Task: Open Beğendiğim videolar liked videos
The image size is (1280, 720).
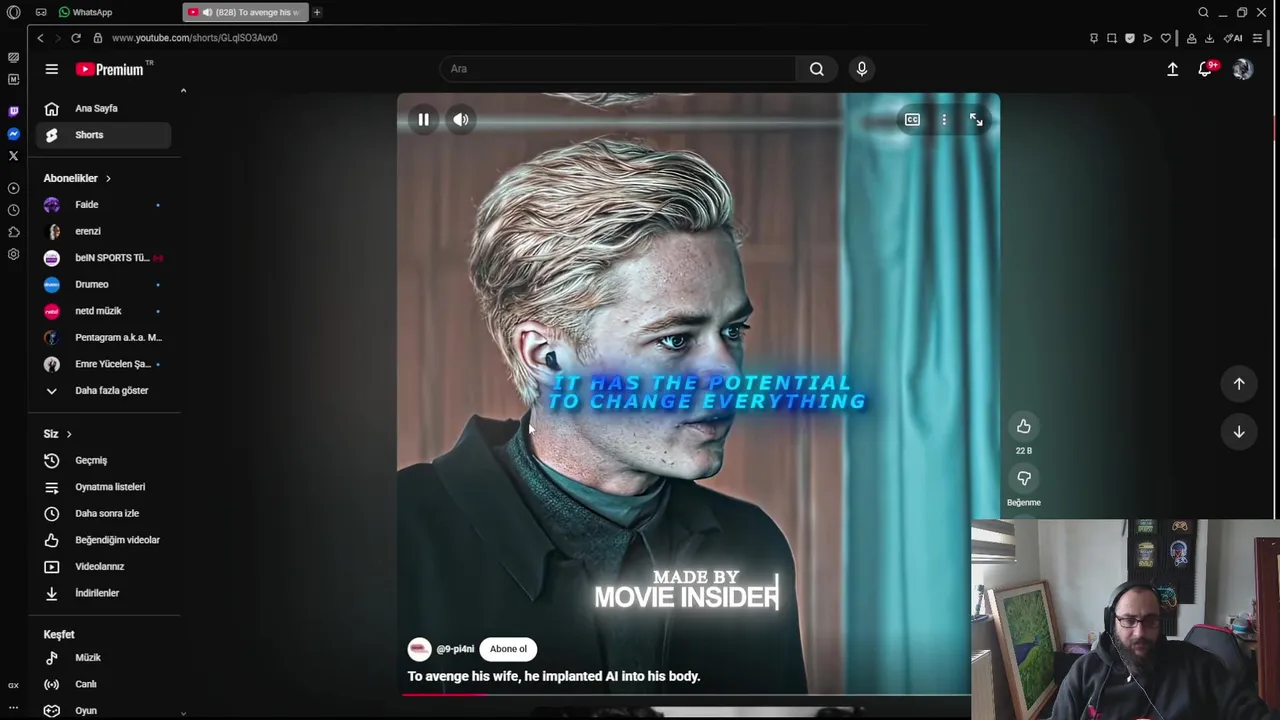Action: coord(104,540)
